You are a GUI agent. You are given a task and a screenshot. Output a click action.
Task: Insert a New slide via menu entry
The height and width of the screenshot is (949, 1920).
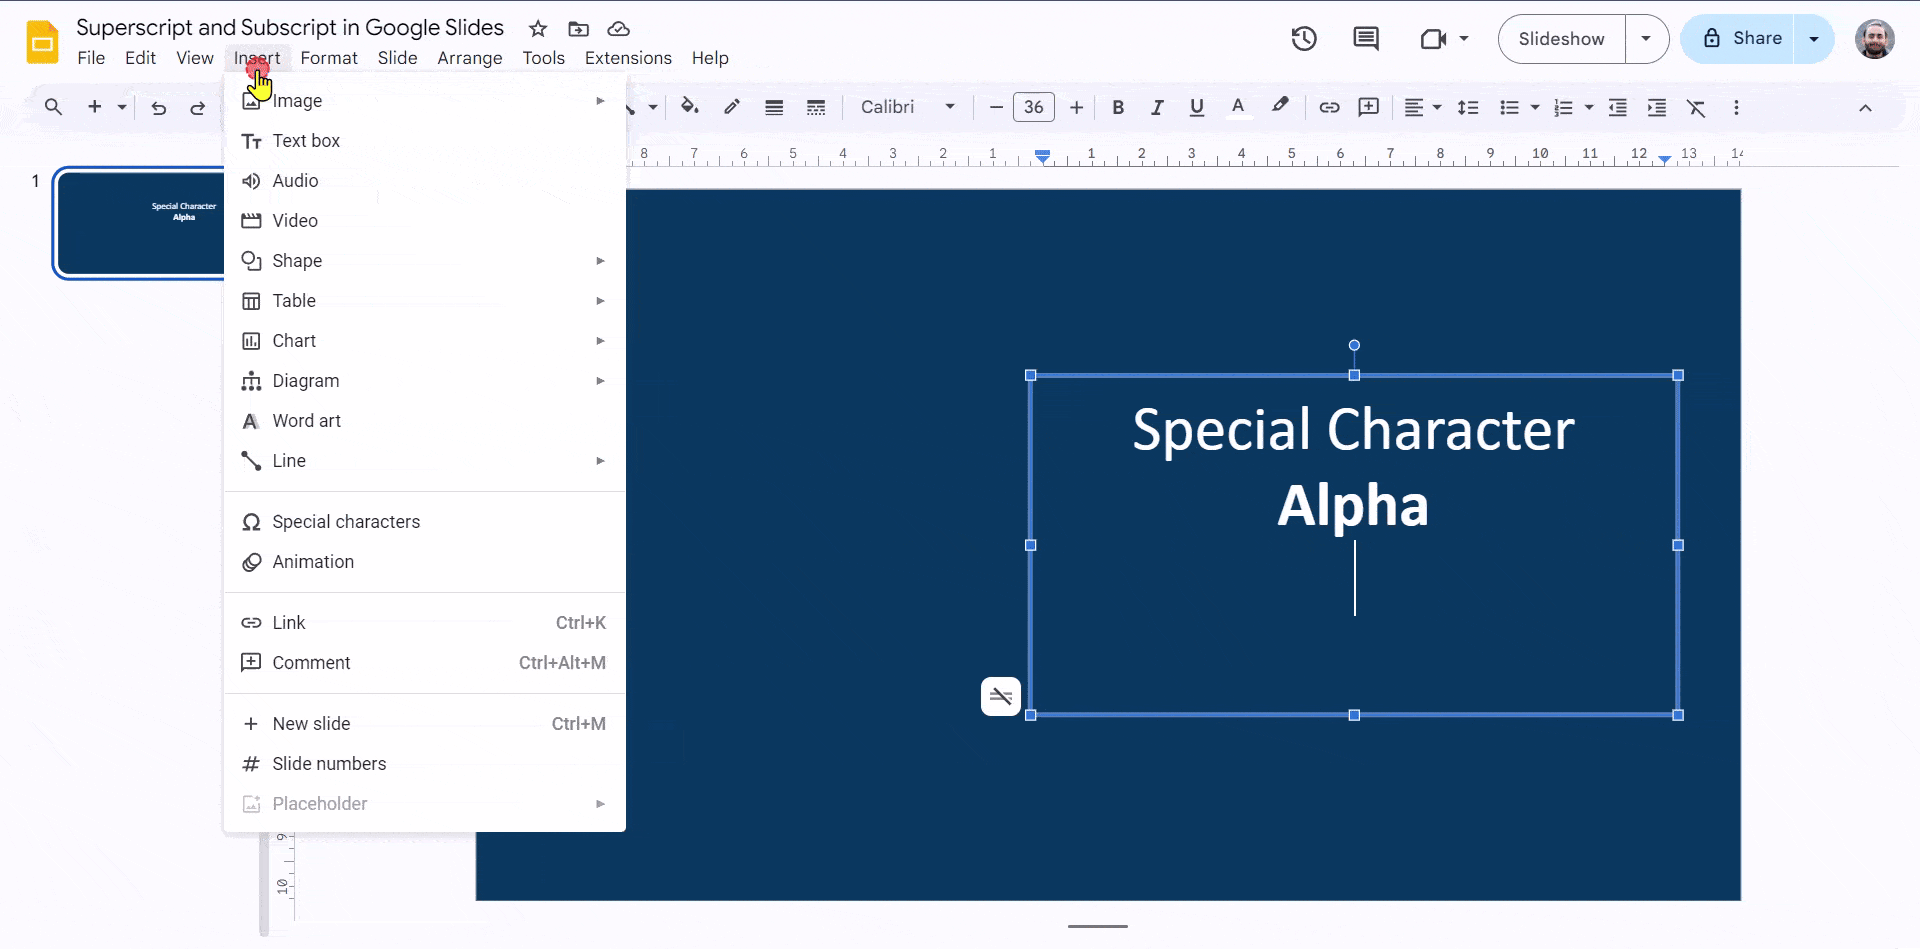coord(311,723)
